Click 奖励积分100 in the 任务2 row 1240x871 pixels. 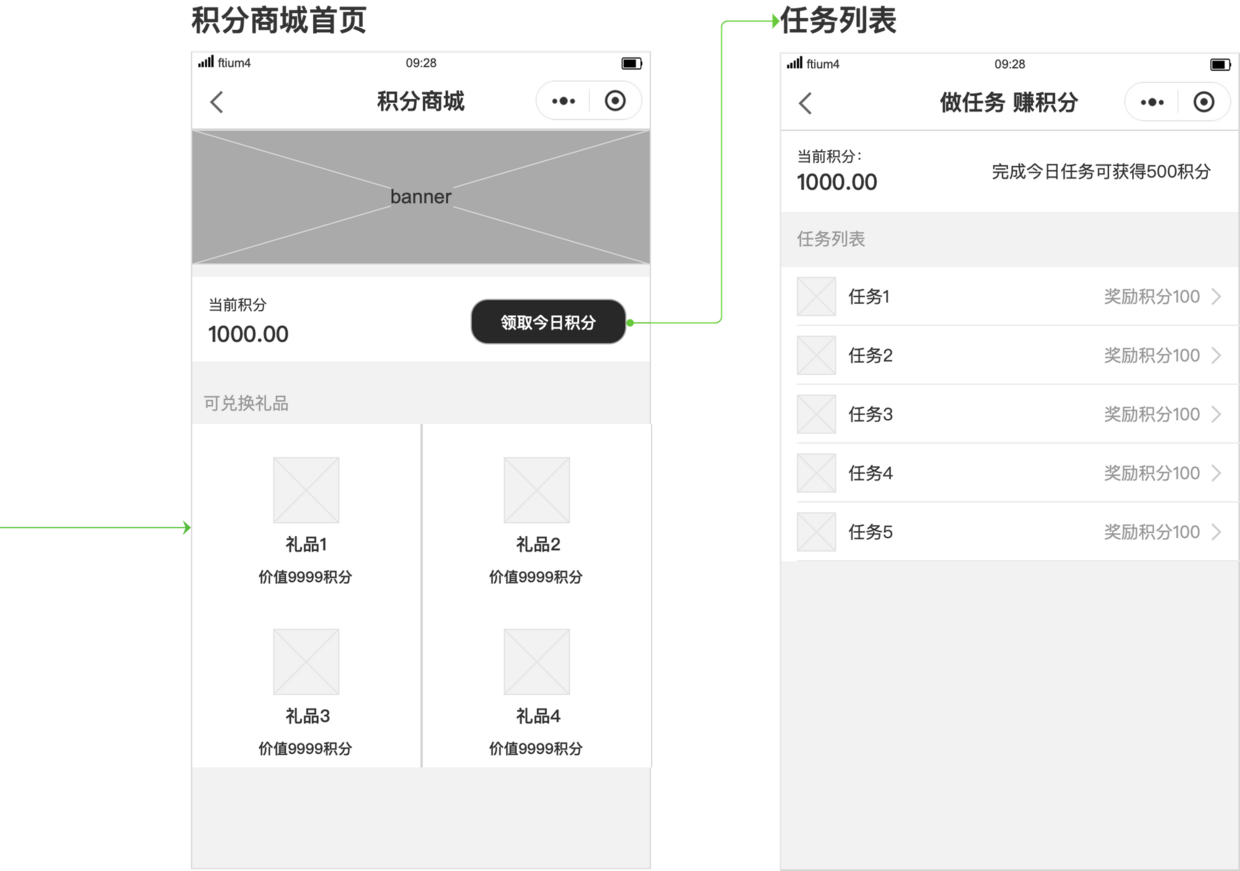(x=1152, y=355)
